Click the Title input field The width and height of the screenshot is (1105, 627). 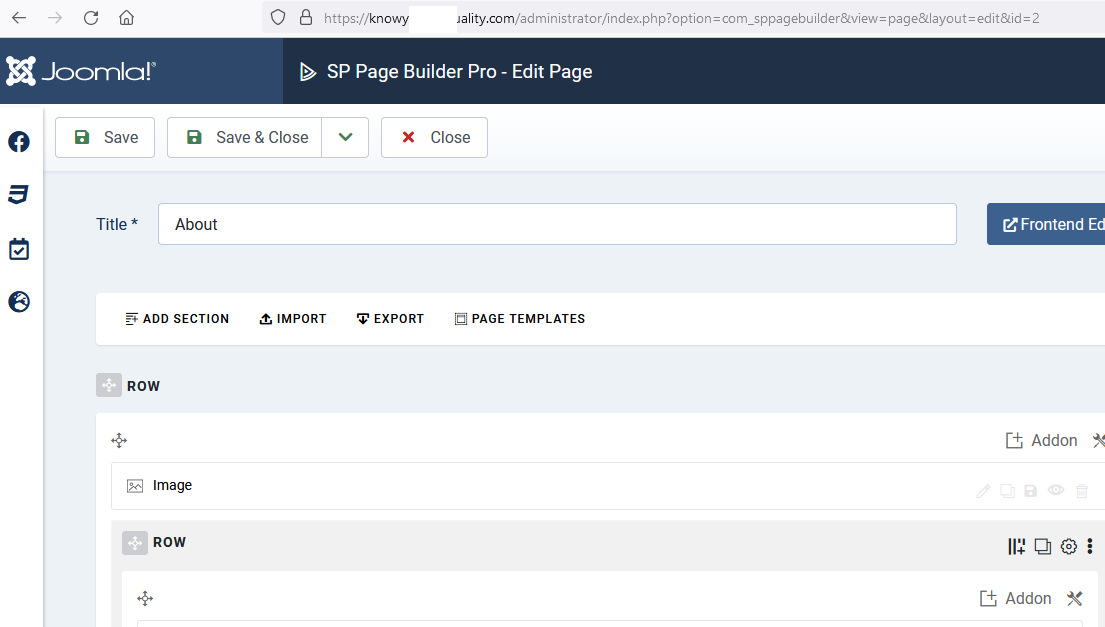pos(557,224)
